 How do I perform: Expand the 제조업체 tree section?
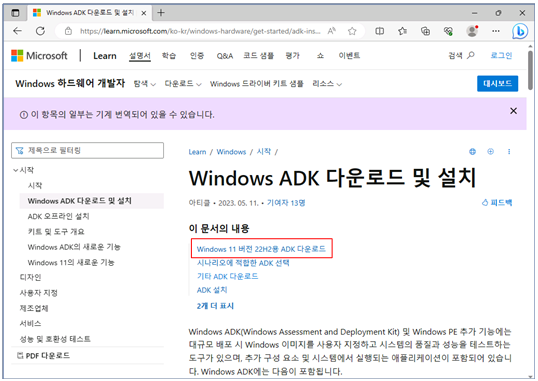(34, 308)
